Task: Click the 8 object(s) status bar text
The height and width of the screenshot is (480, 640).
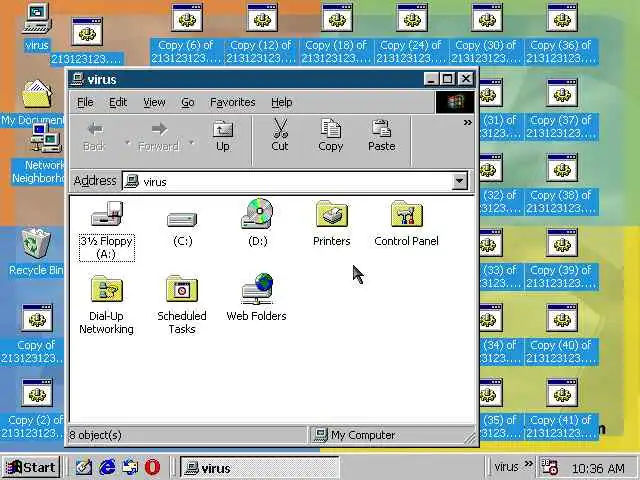Action: pyautogui.click(x=95, y=435)
